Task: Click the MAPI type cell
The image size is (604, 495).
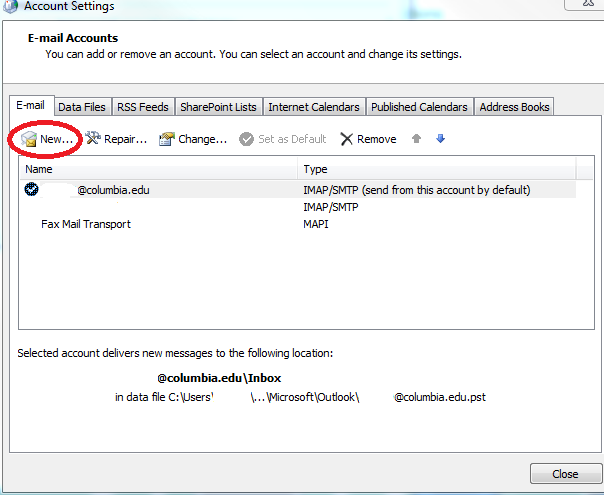Action: (316, 224)
